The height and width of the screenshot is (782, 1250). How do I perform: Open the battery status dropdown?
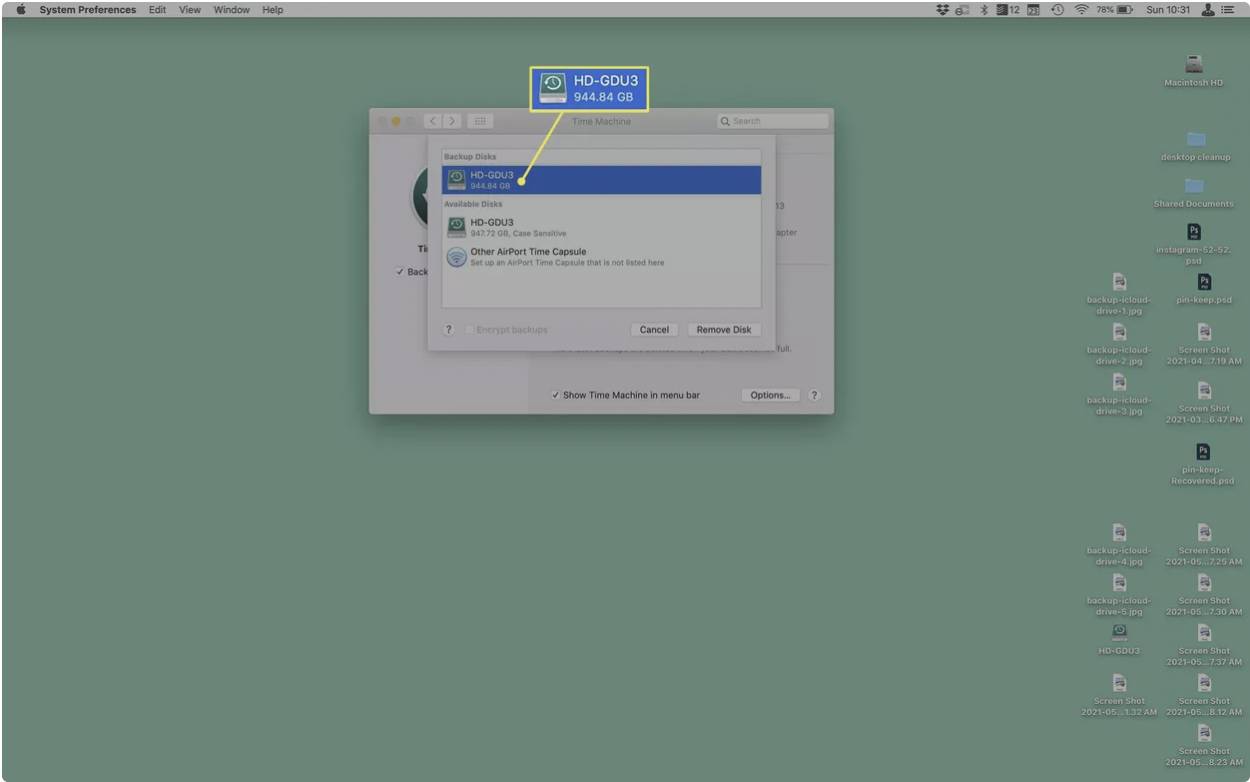pyautogui.click(x=1124, y=10)
